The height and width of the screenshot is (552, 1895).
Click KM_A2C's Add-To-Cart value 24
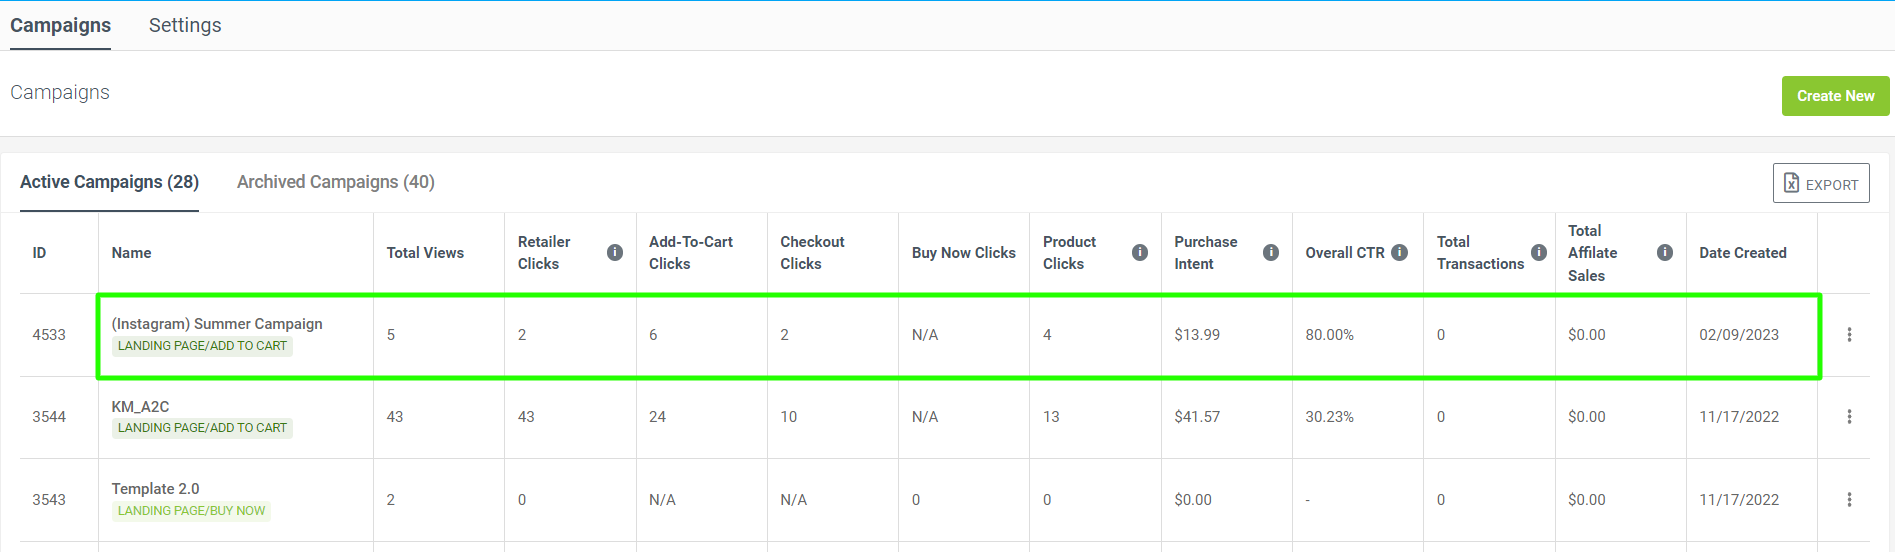point(657,417)
